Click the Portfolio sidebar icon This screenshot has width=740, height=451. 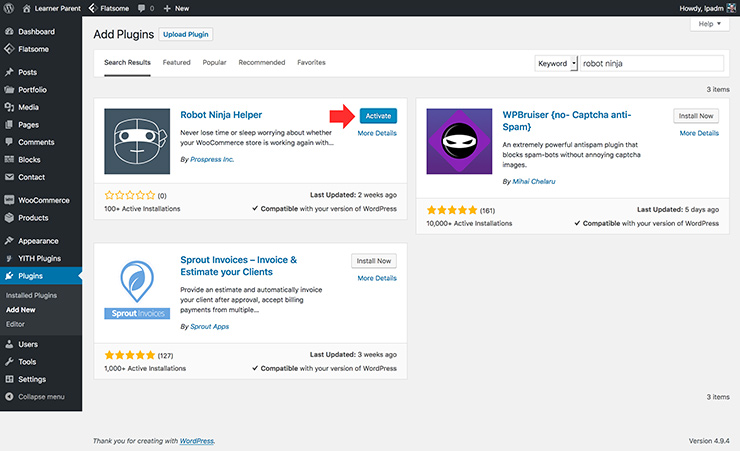click(9, 90)
